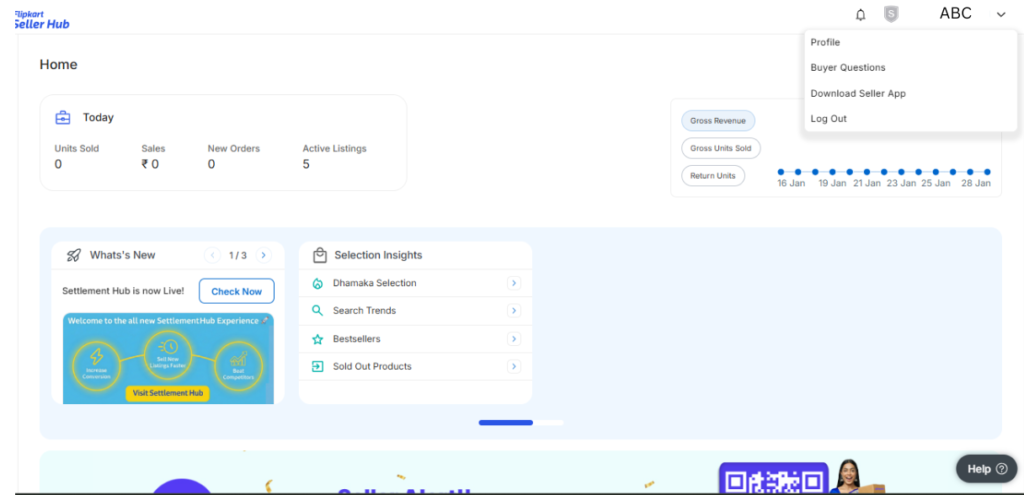
Task: Select the Gross Units Sold filter
Action: [721, 148]
